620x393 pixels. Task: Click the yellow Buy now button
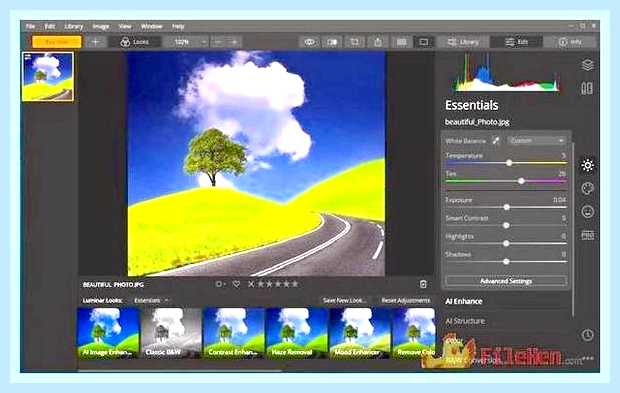click(57, 42)
